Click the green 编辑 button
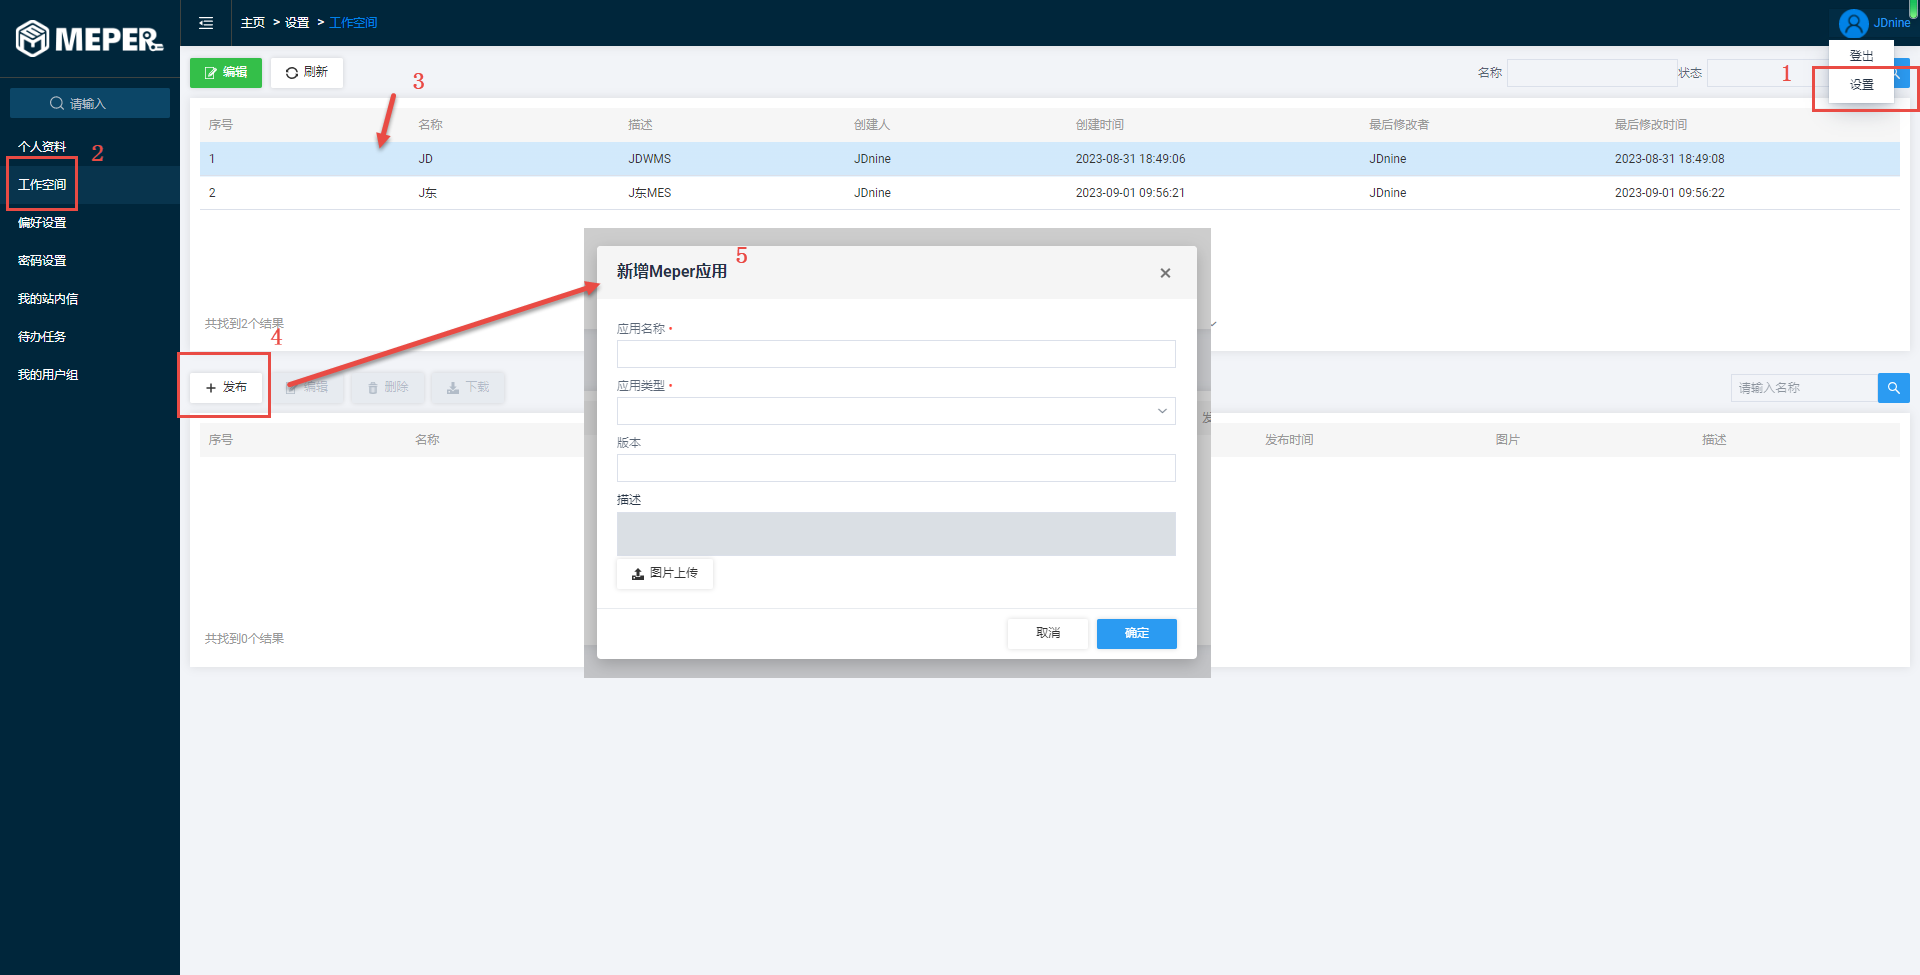 226,73
